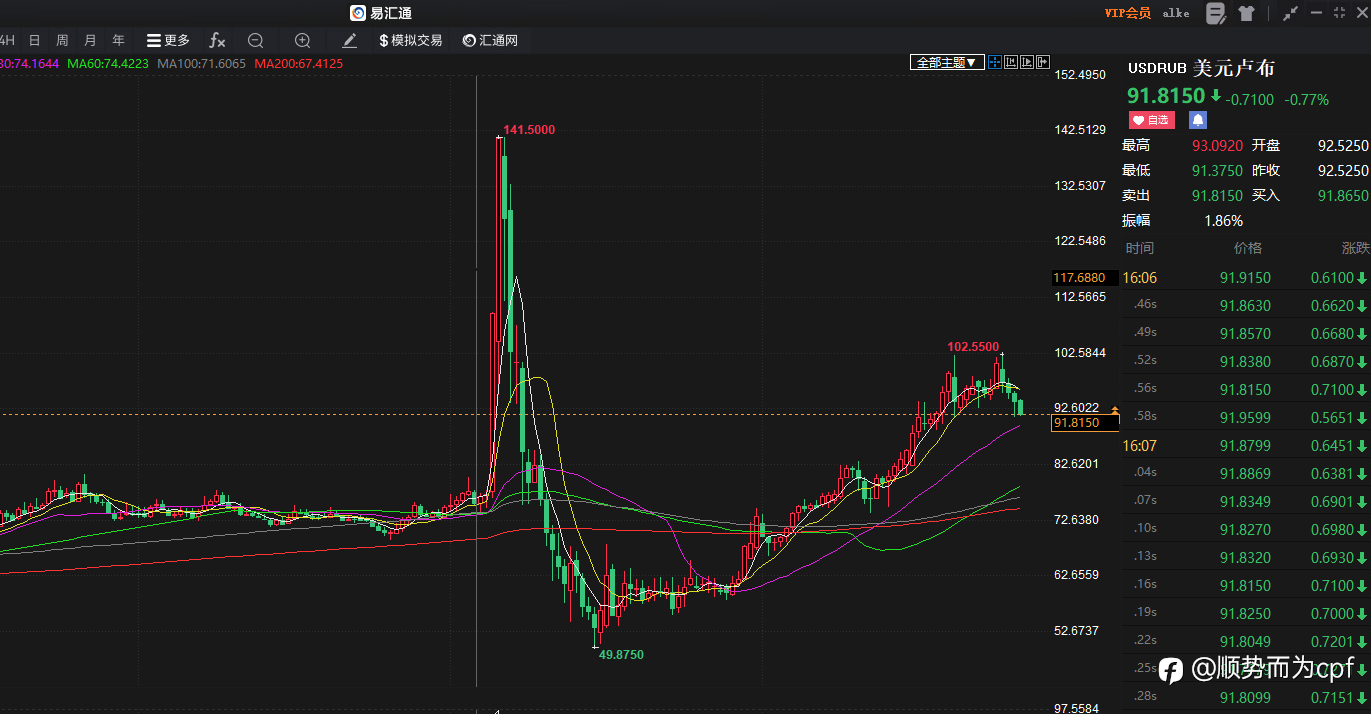The height and width of the screenshot is (714, 1371).
Task: Click the MA60:74.4223 indicator label
Action: [x=107, y=63]
